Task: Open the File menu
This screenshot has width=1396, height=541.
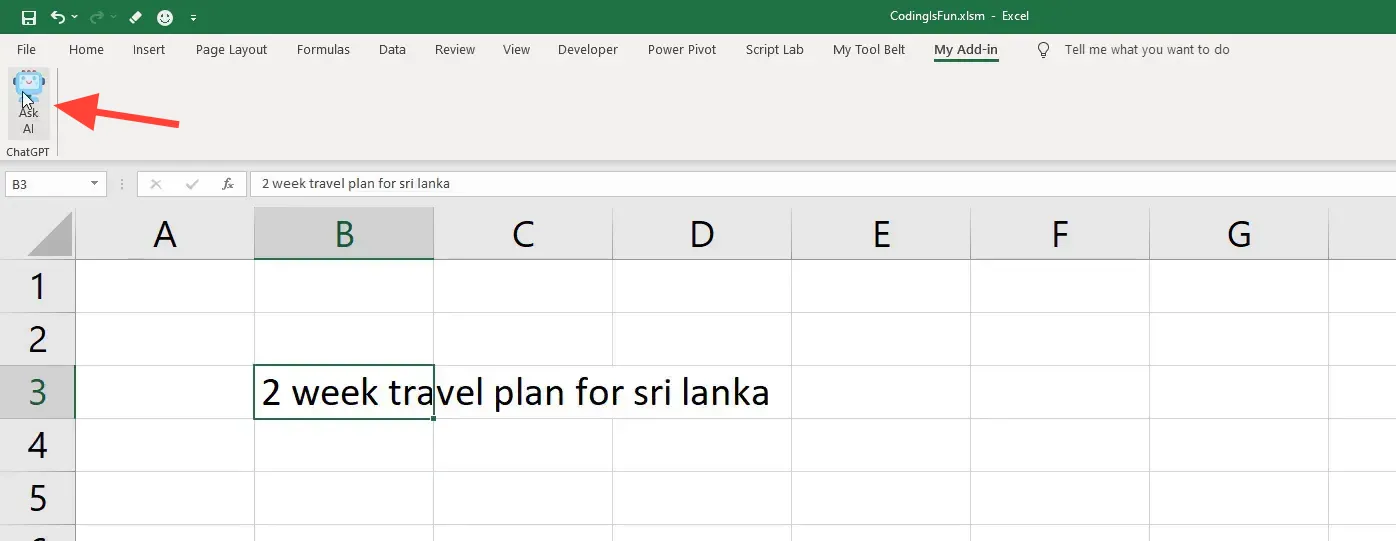Action: click(27, 50)
